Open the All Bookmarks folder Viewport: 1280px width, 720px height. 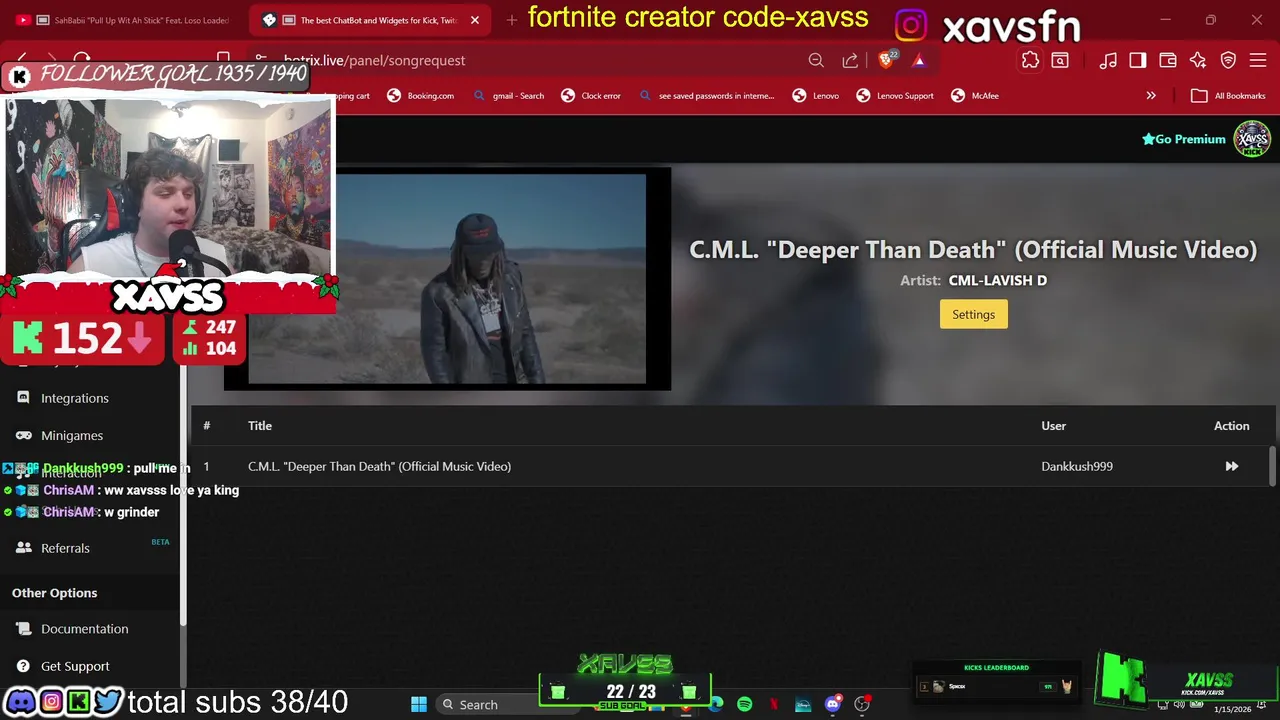pyautogui.click(x=1228, y=96)
